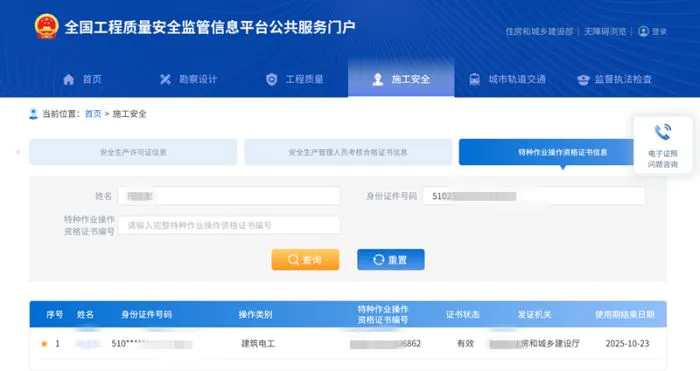Focus the 姓名 input field
The height and width of the screenshot is (371, 700).
pos(229,196)
